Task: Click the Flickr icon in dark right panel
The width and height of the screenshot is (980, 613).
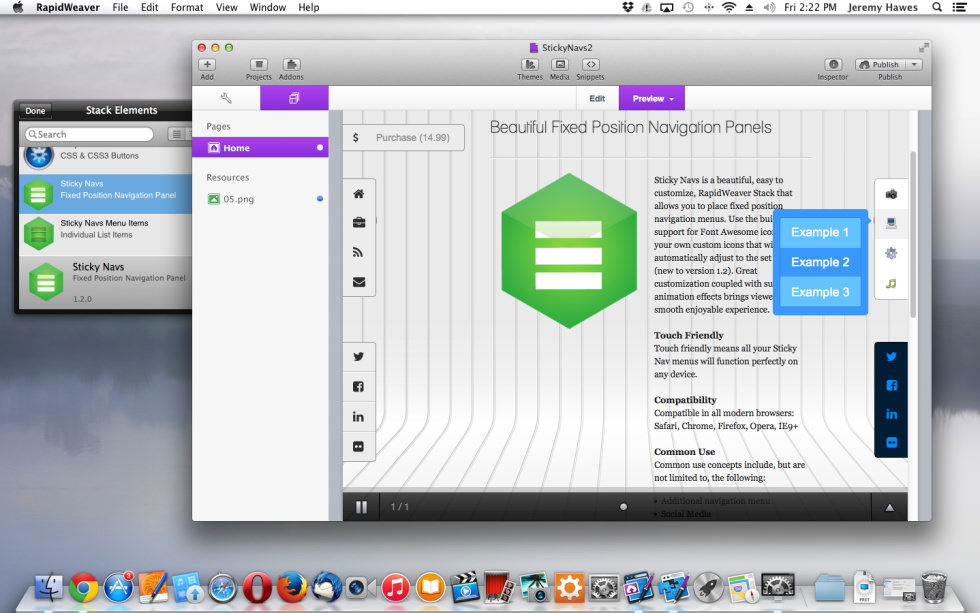Action: pyautogui.click(x=891, y=442)
